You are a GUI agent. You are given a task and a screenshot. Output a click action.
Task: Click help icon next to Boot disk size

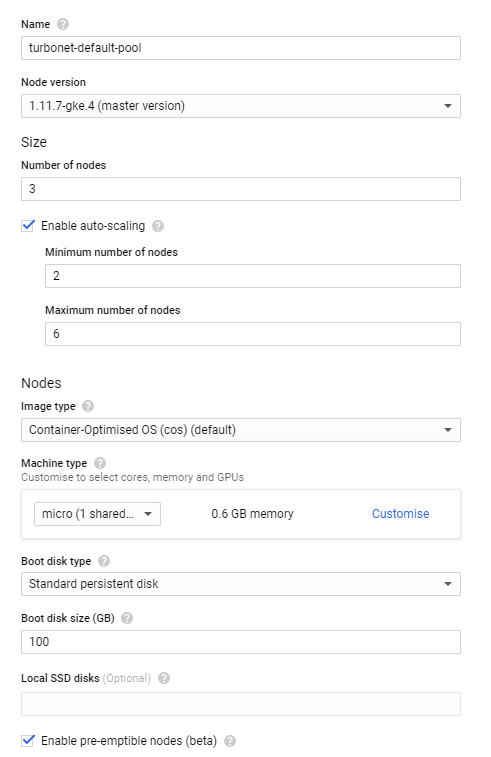pos(127,618)
